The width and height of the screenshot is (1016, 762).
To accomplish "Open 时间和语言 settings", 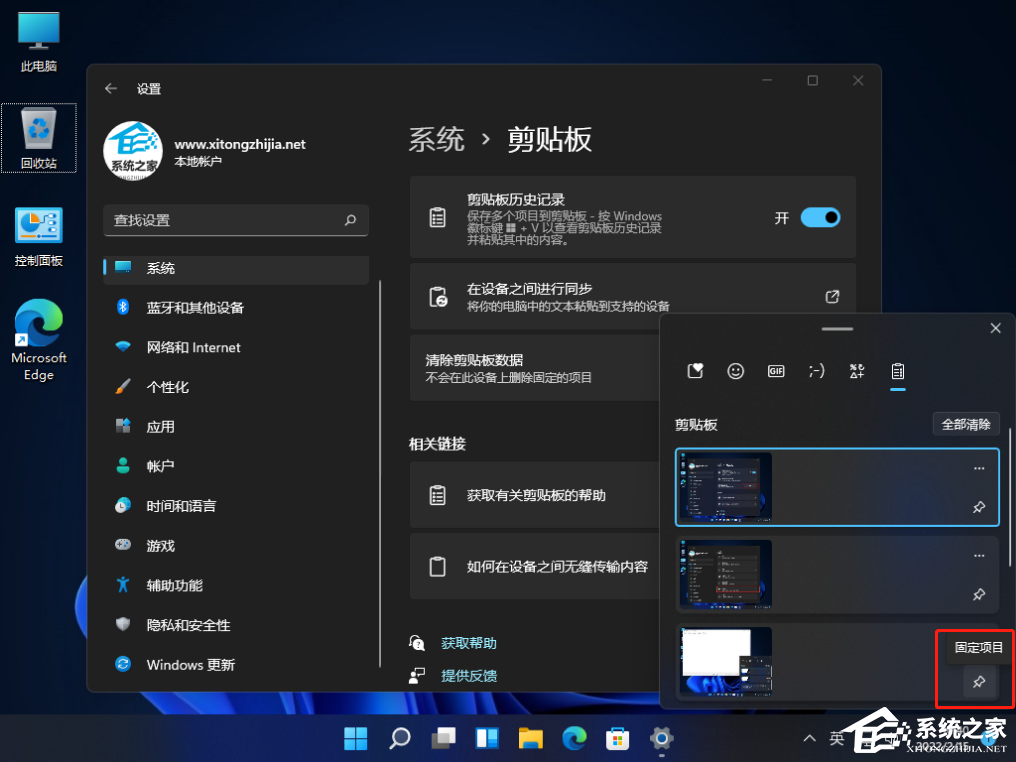I will [236, 506].
